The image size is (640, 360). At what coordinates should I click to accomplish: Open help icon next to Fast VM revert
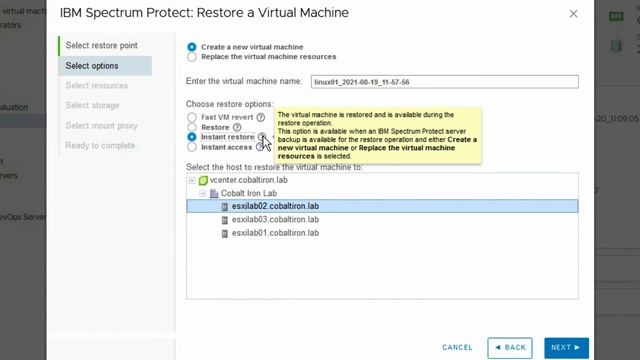coord(260,118)
